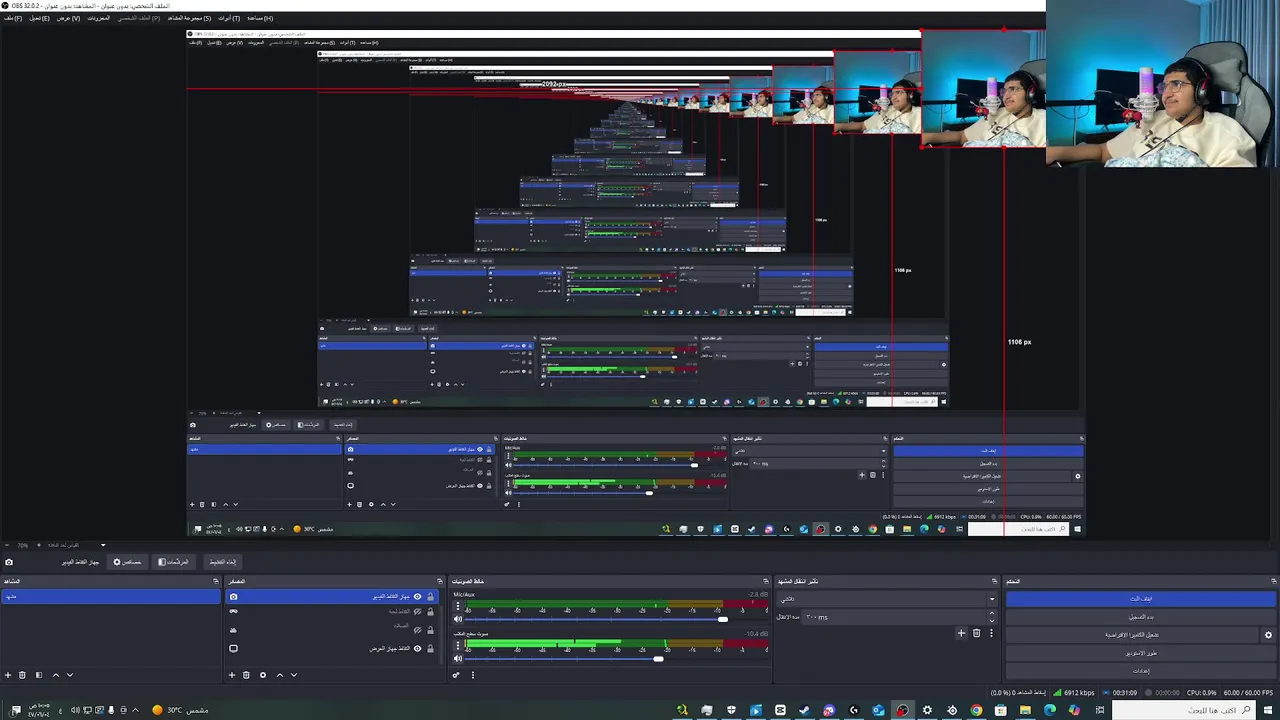Click the Start Recording button
Image resolution: width=1280 pixels, height=720 pixels.
pyautogui.click(x=1141, y=617)
